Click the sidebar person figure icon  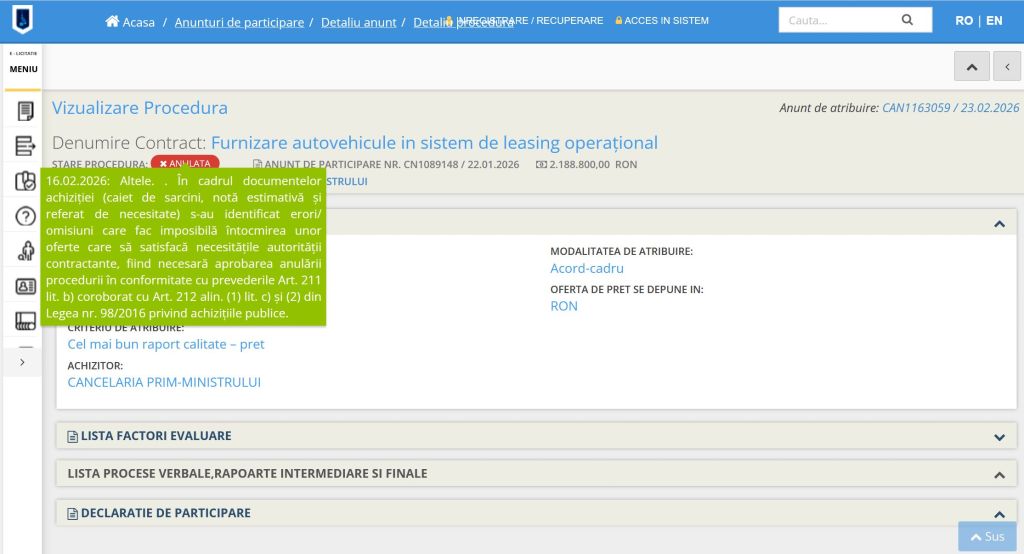25,251
